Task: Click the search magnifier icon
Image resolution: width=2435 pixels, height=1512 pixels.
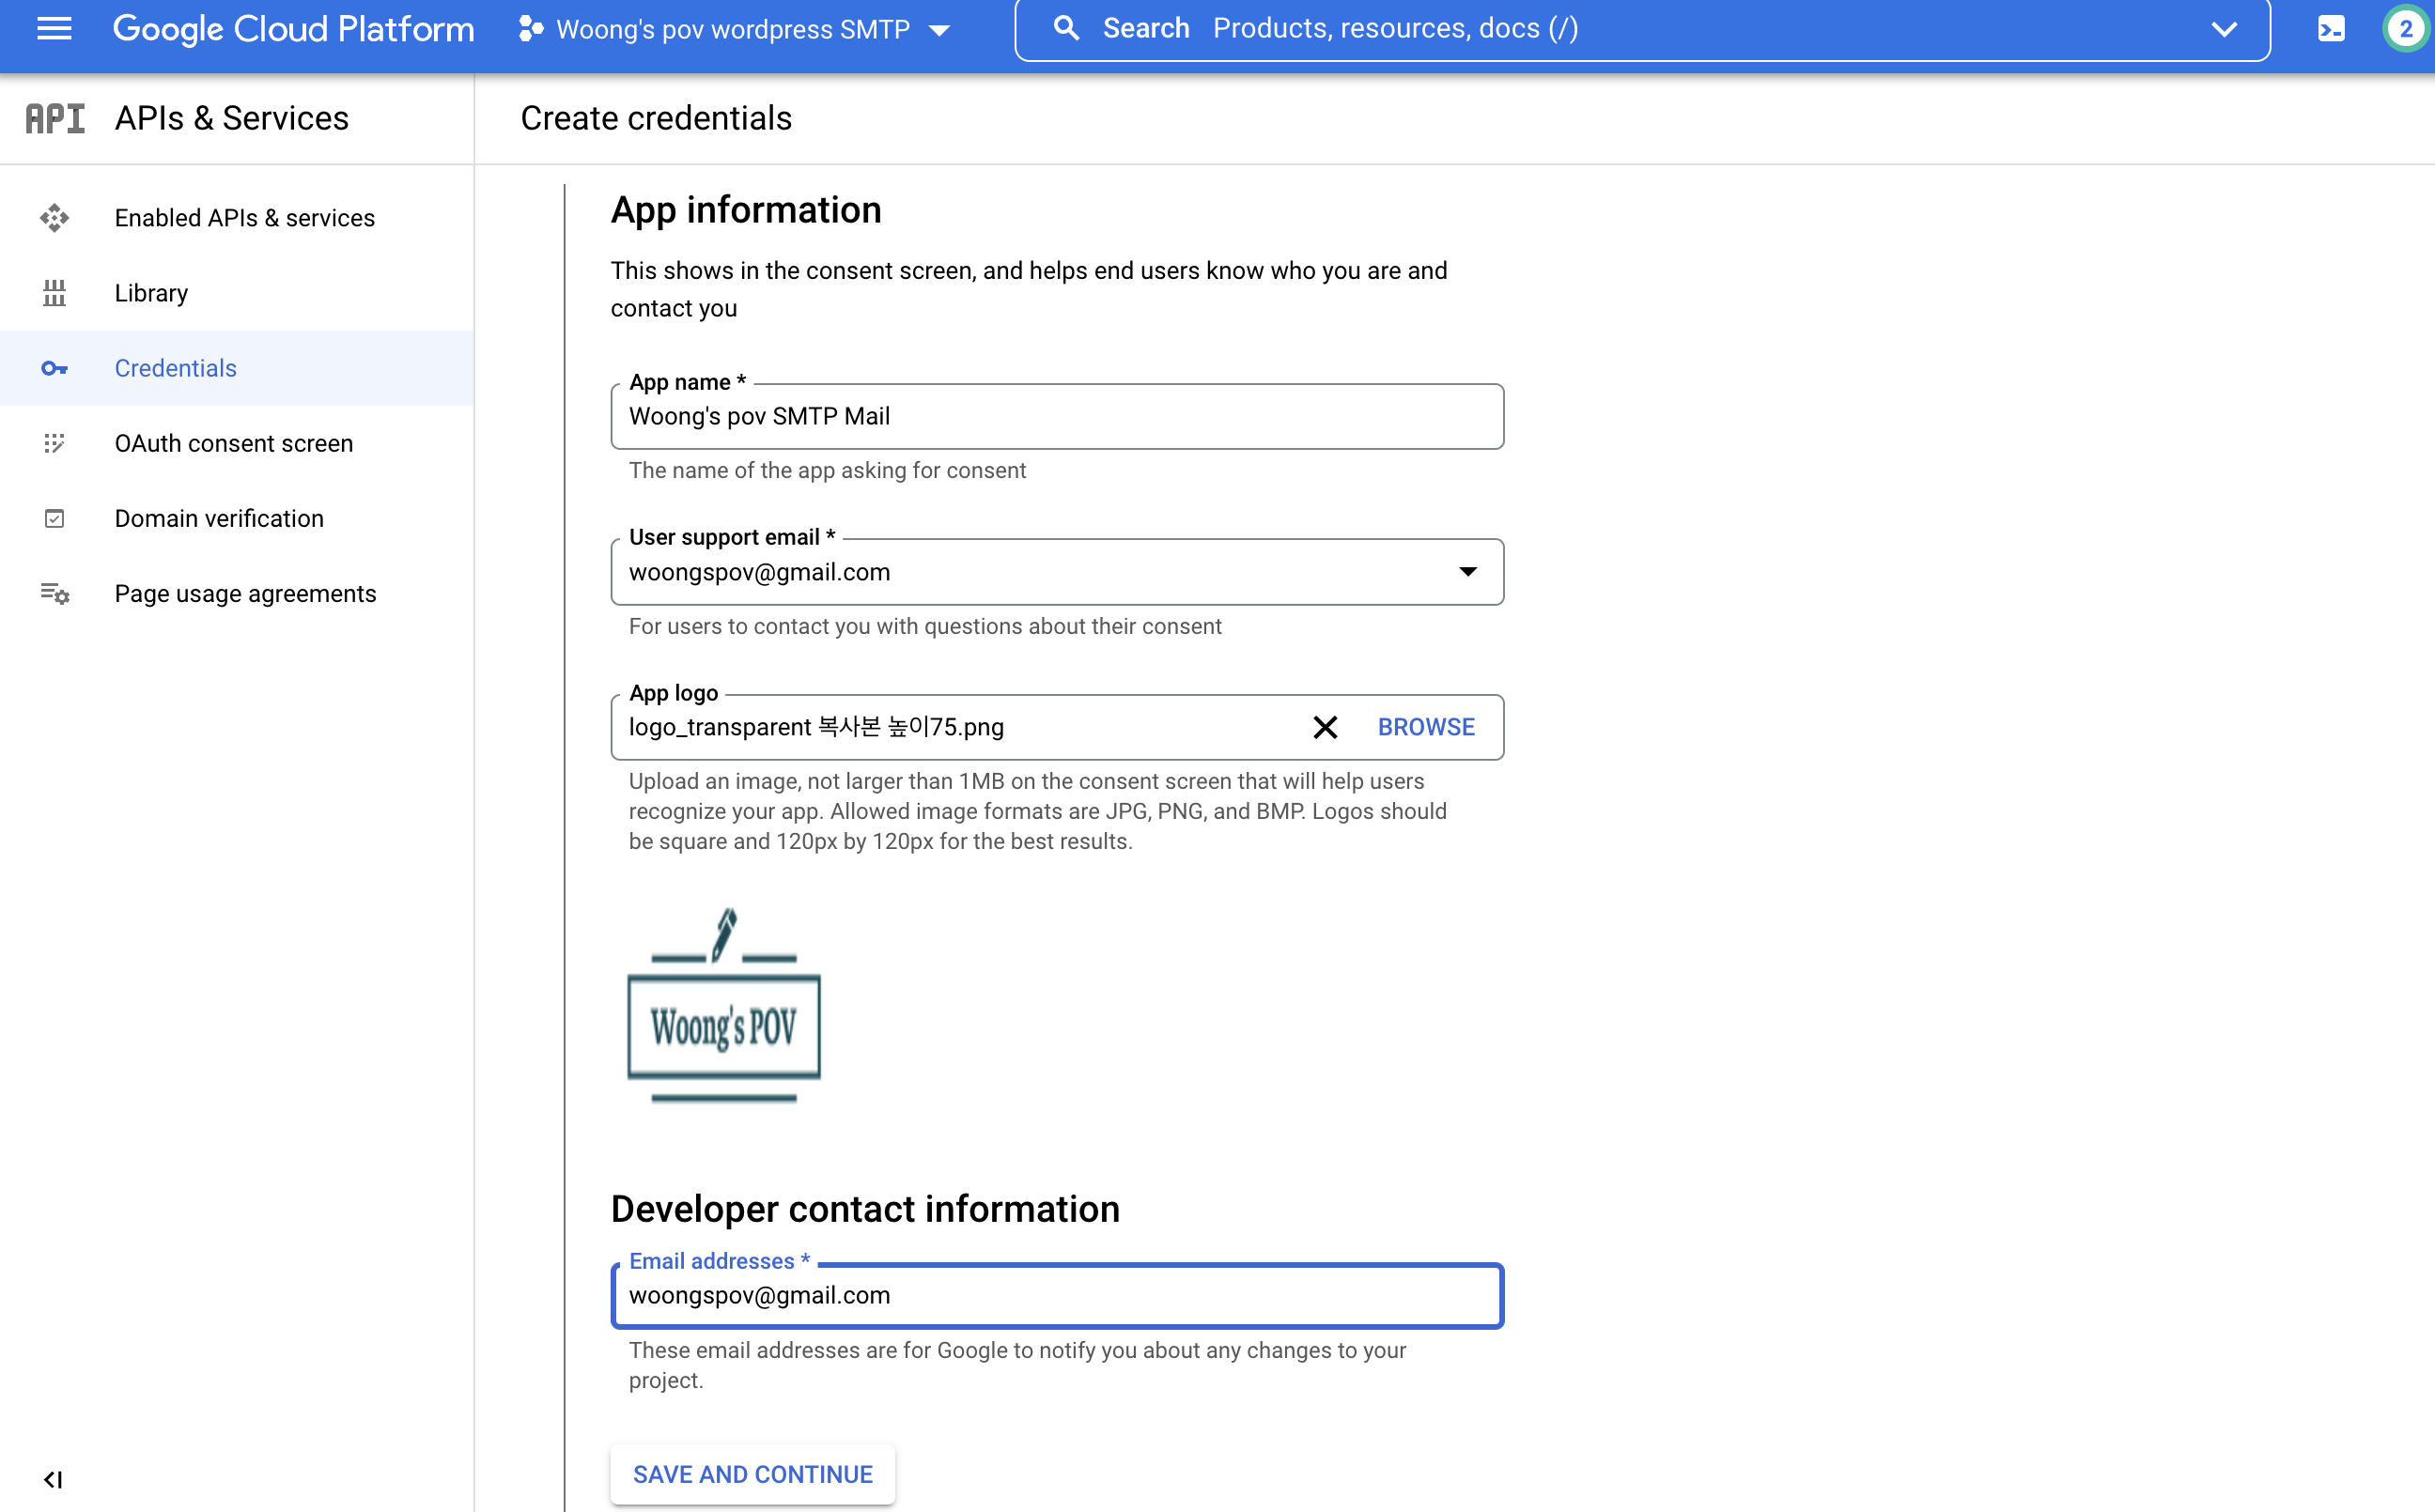Action: [x=1066, y=29]
